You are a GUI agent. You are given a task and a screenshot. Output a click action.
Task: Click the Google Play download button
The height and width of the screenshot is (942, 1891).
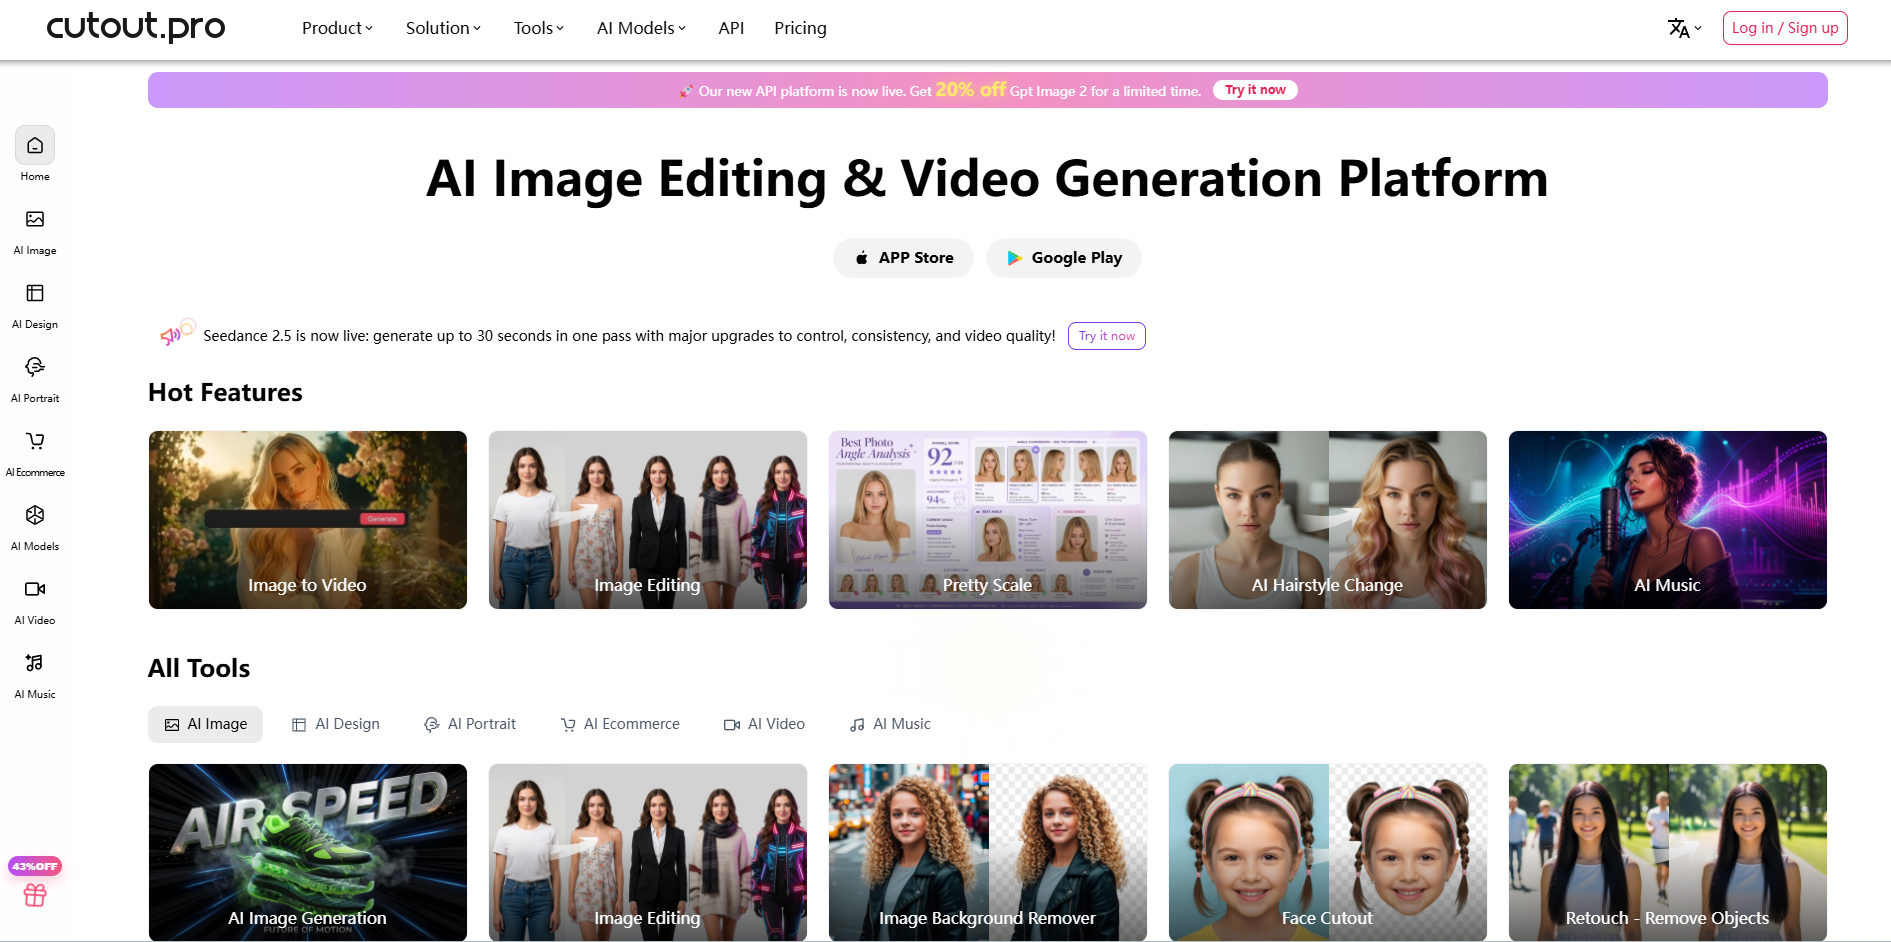pos(1064,258)
